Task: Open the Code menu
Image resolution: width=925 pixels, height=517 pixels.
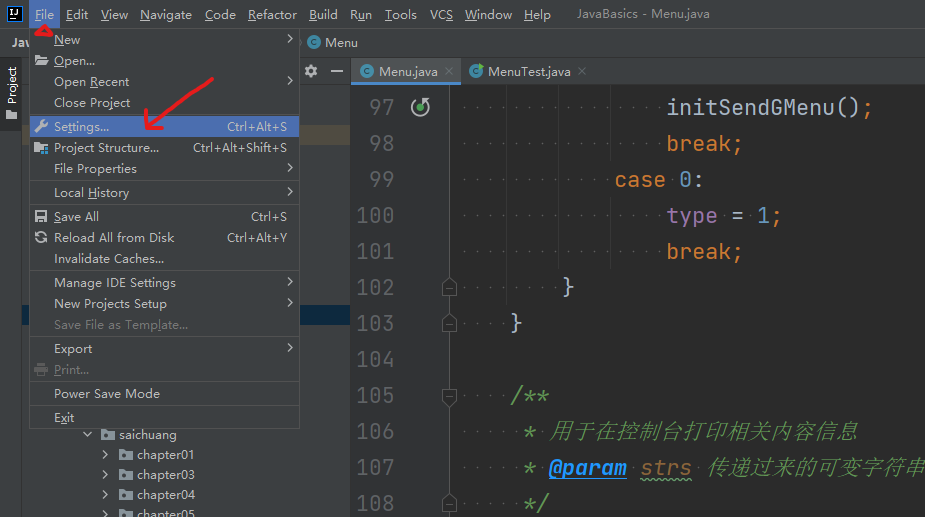Action: tap(220, 14)
